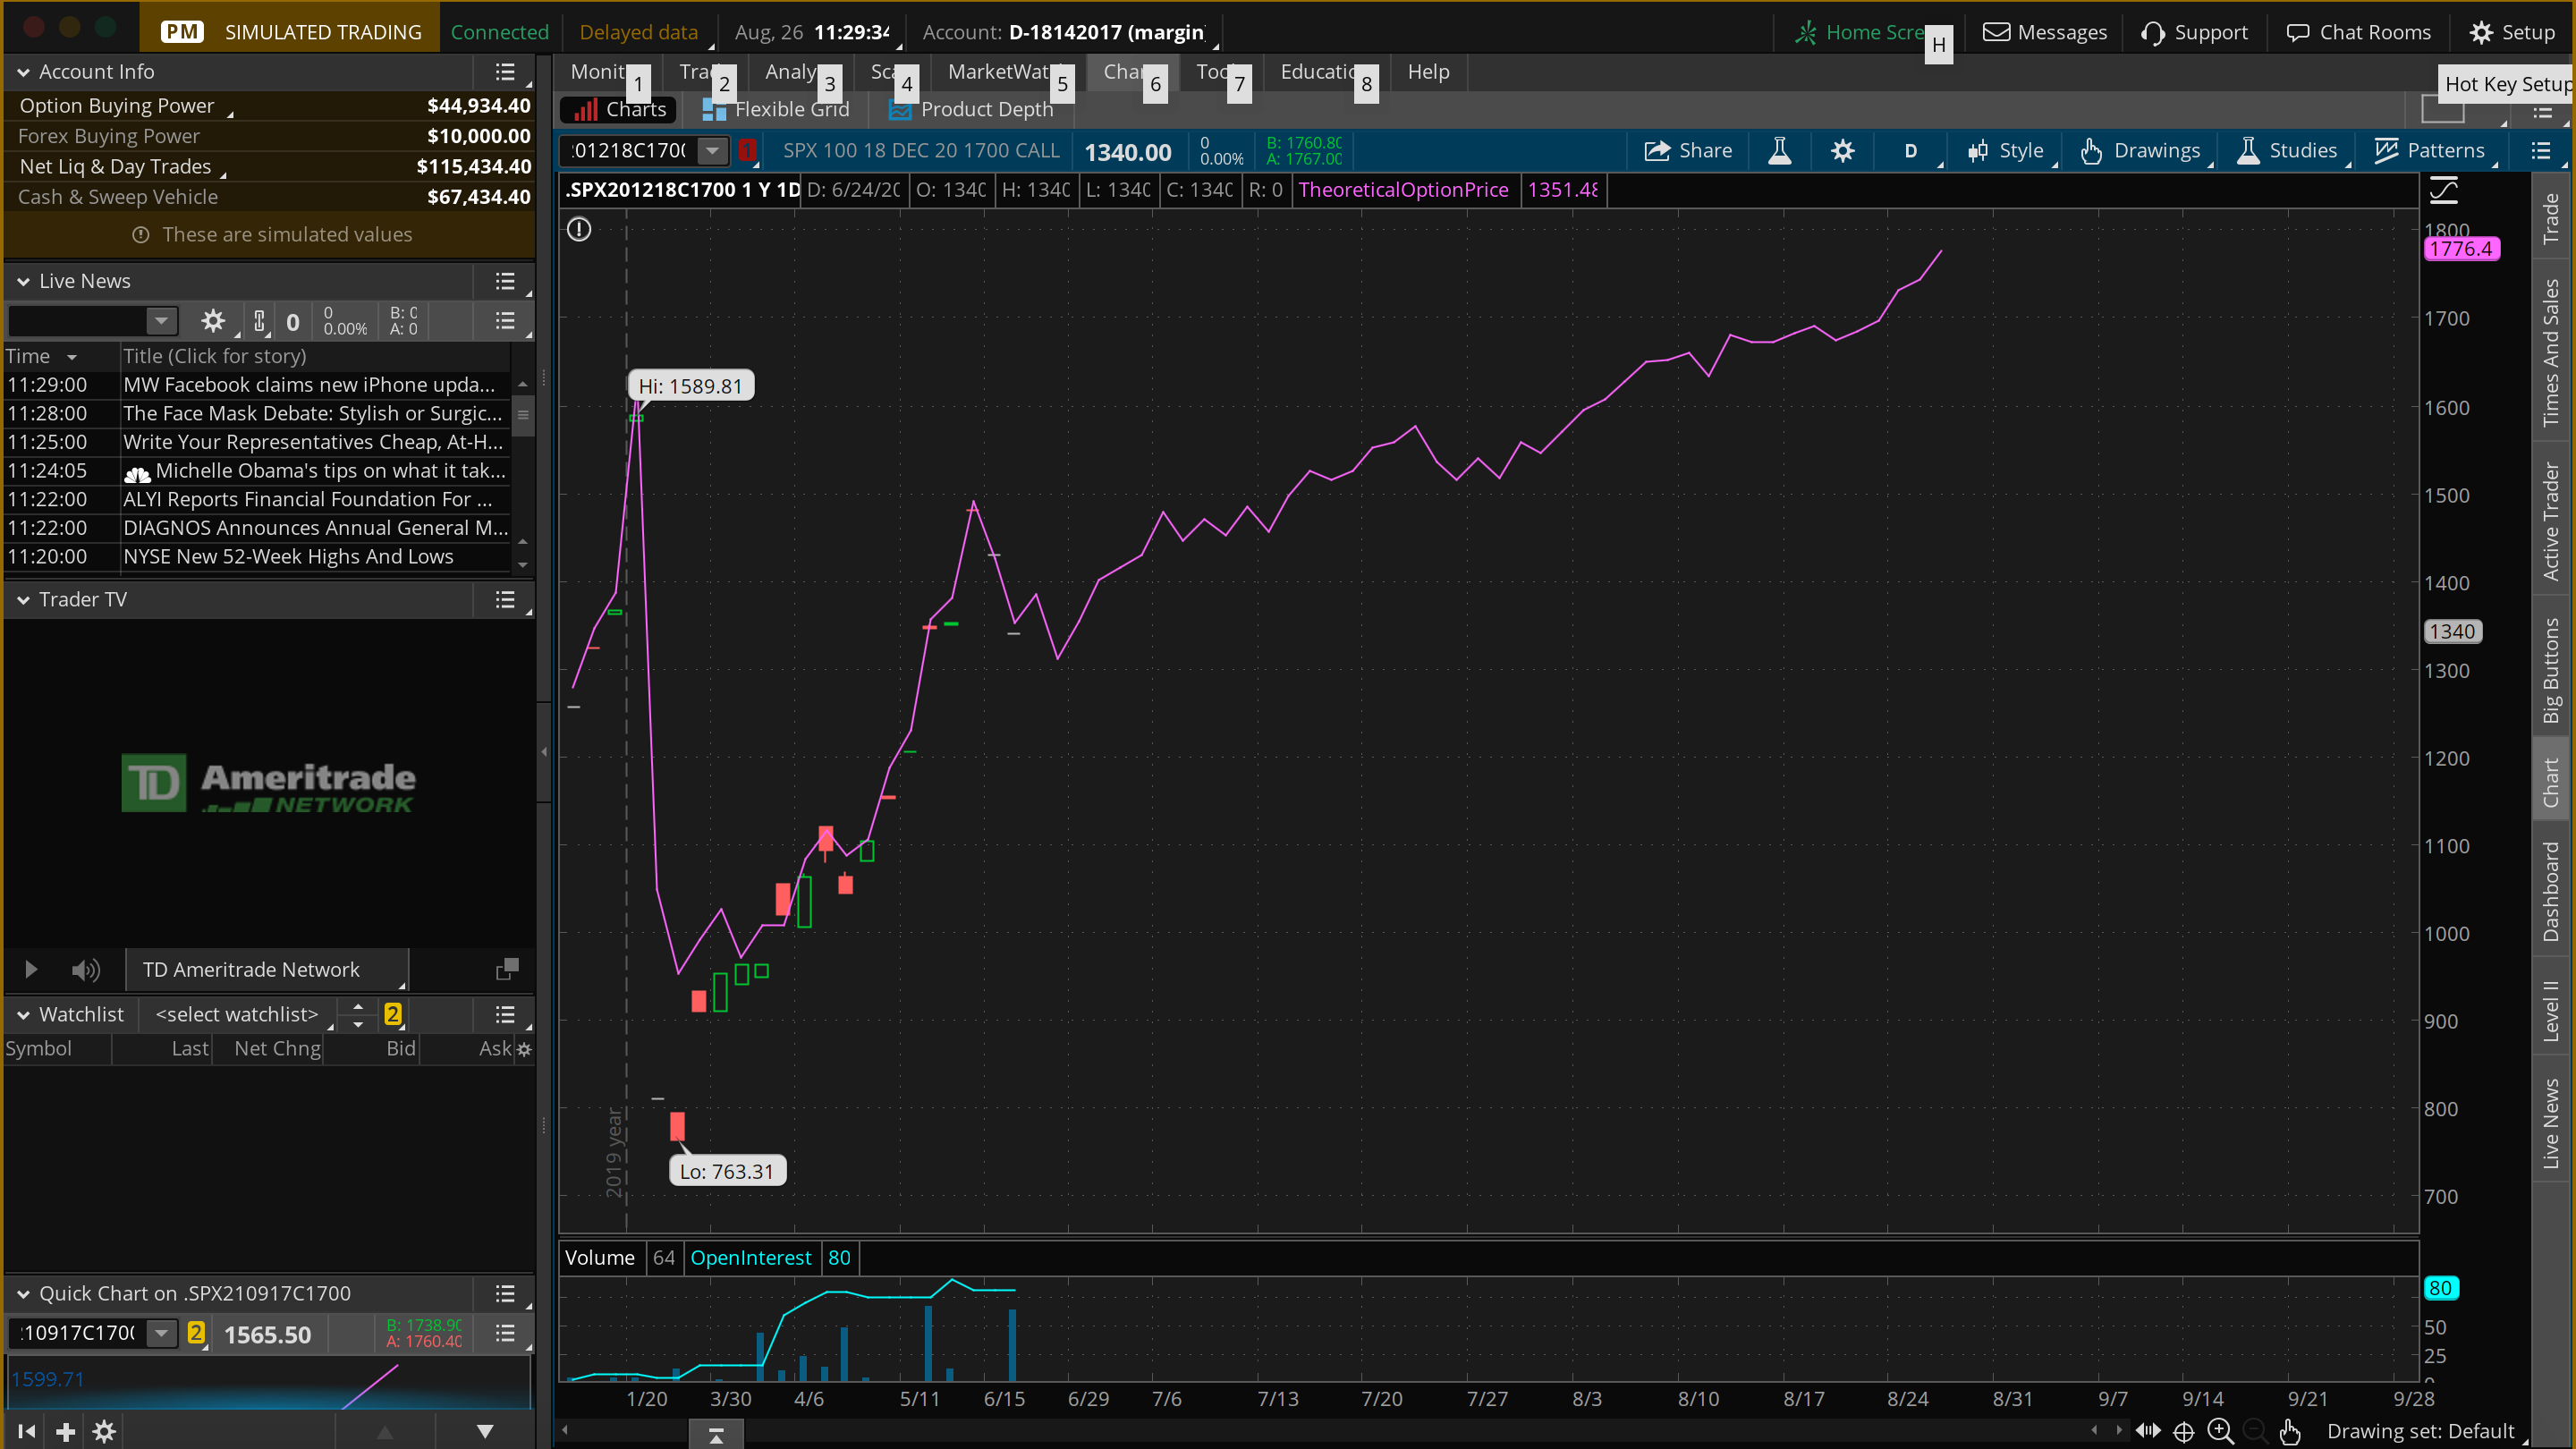
Task: Click the Live News list menu icon
Action: coord(505,281)
